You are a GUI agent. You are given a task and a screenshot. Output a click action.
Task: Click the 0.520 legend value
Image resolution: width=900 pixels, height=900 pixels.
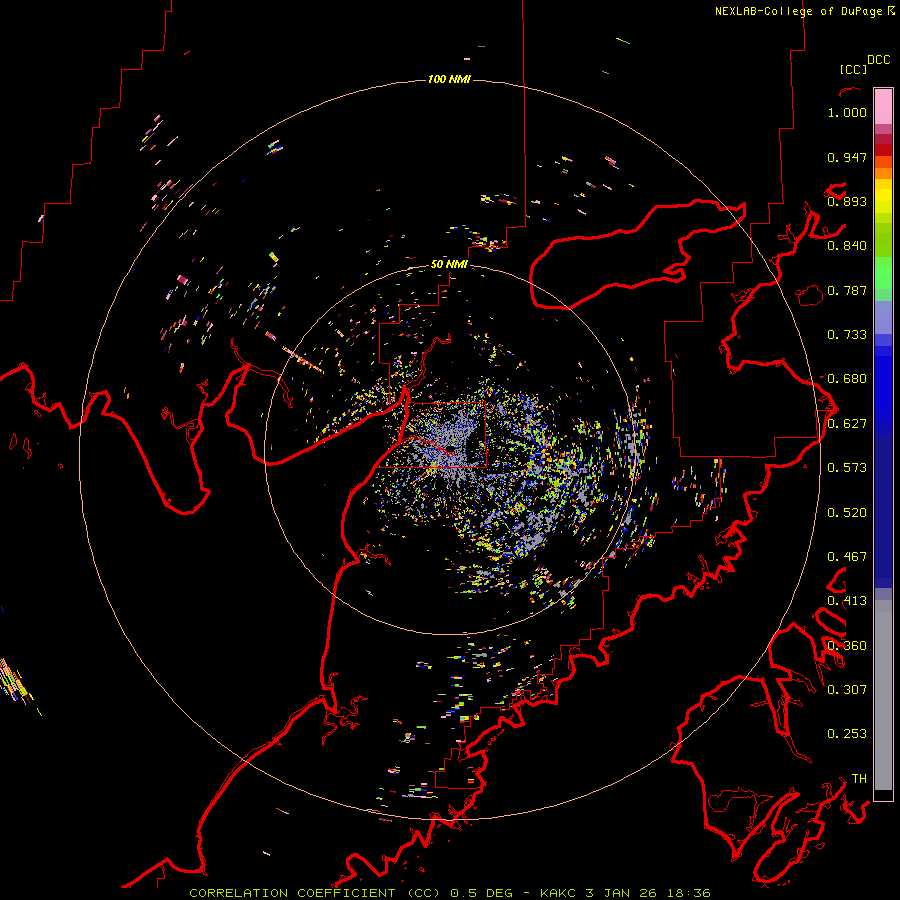[847, 513]
